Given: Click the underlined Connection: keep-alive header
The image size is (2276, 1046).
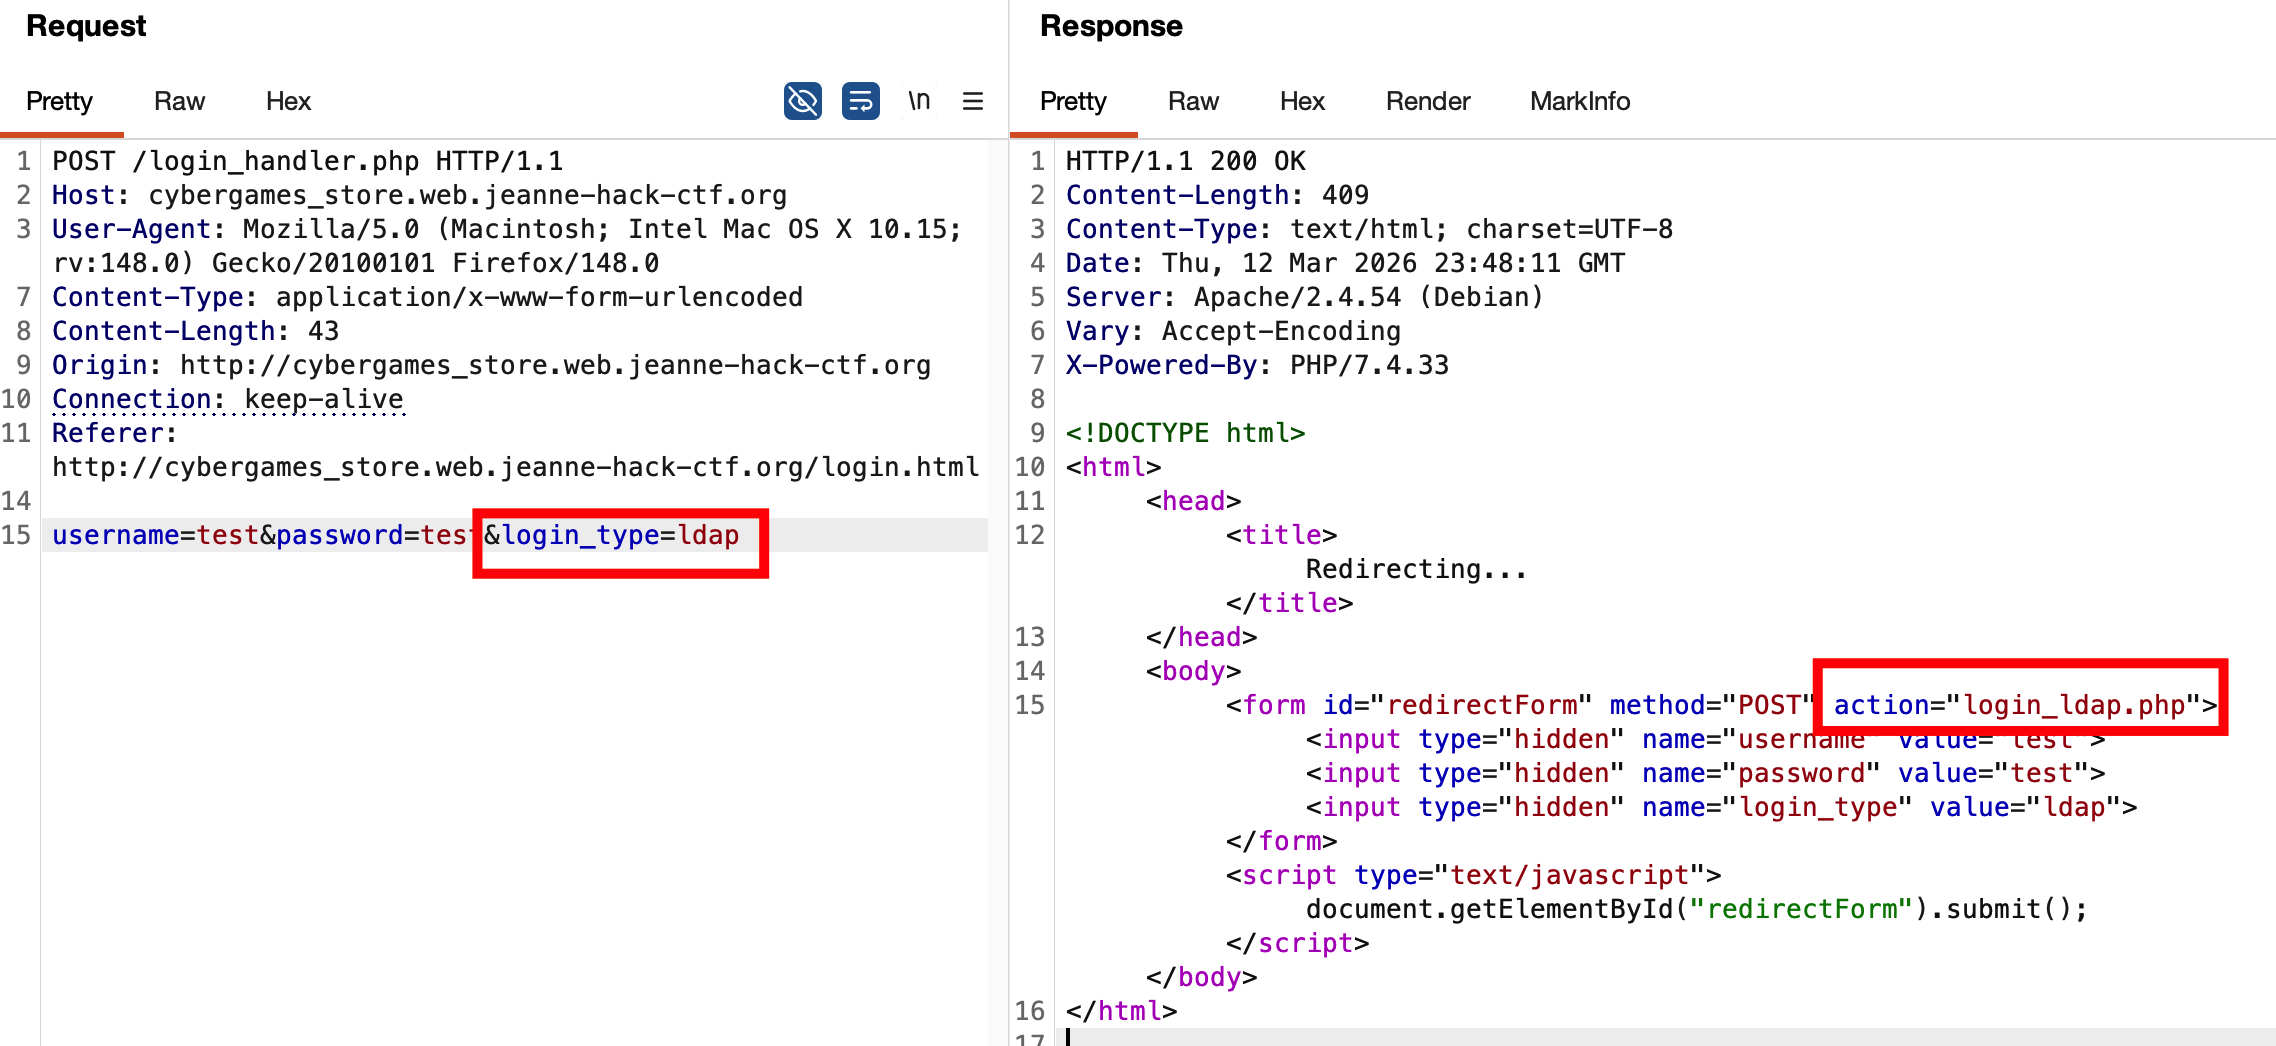Looking at the screenshot, I should point(228,399).
